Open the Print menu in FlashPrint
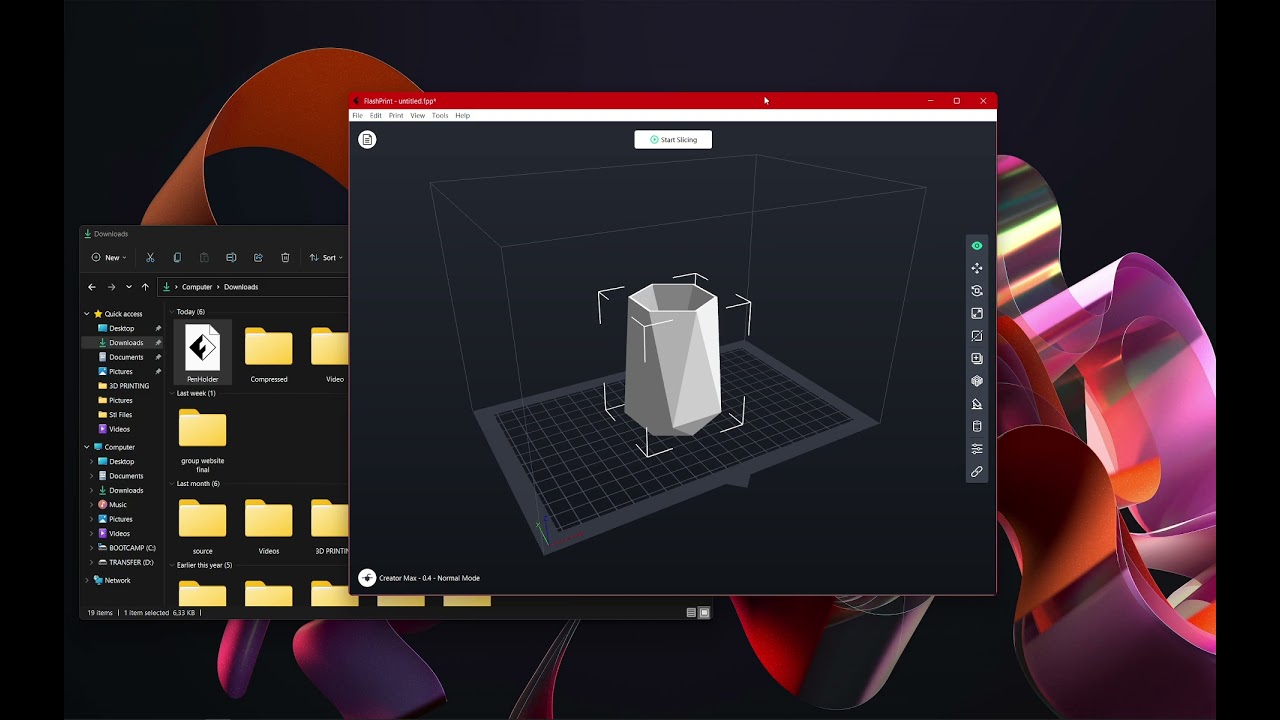 point(396,116)
